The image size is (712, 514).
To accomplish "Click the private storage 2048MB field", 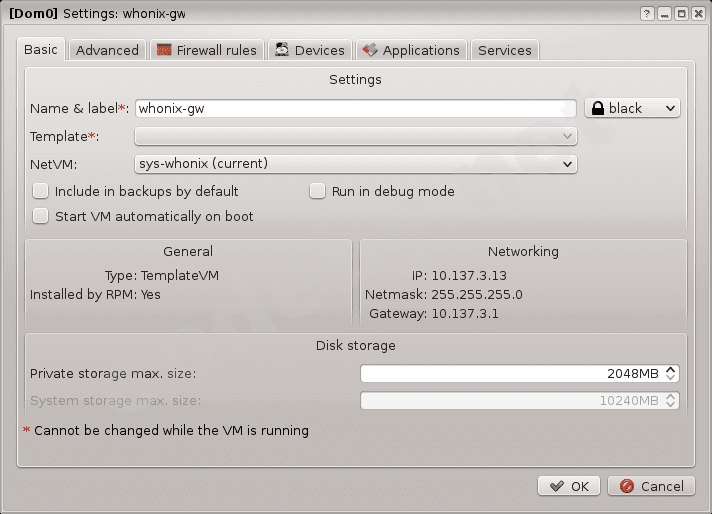I will tap(519, 374).
